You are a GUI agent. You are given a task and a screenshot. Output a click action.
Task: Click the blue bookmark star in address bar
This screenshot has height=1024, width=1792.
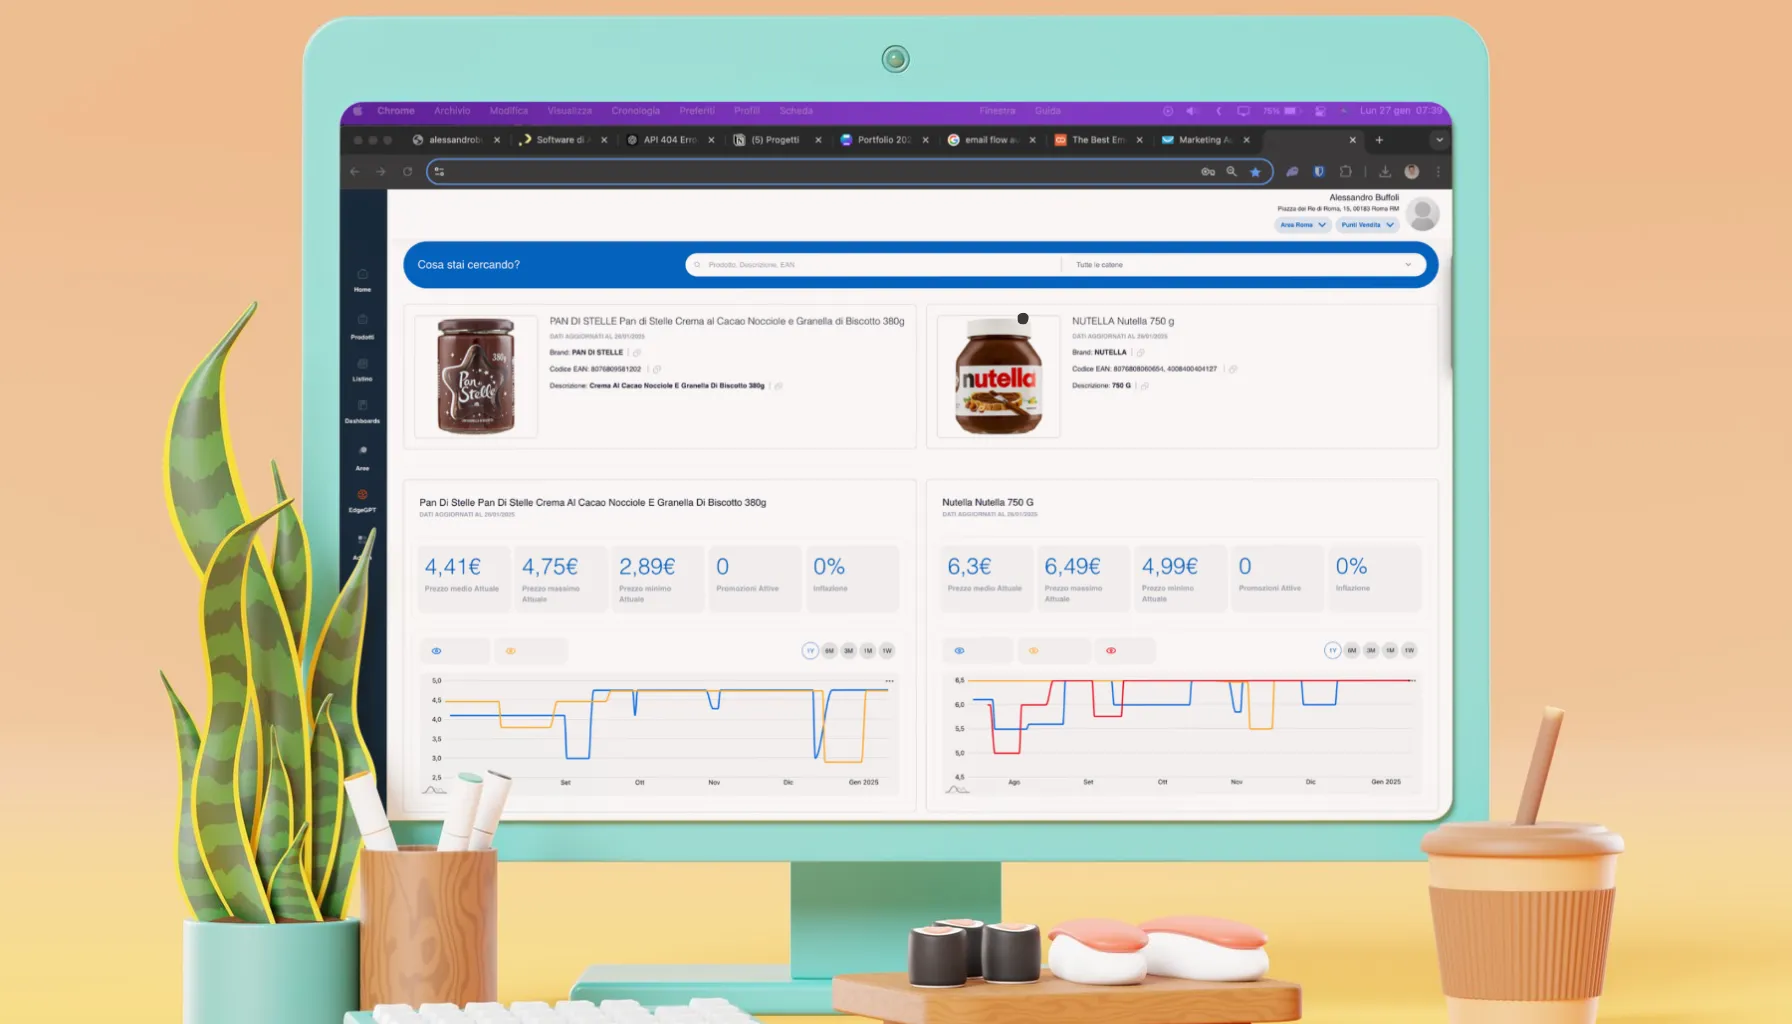coord(1255,172)
